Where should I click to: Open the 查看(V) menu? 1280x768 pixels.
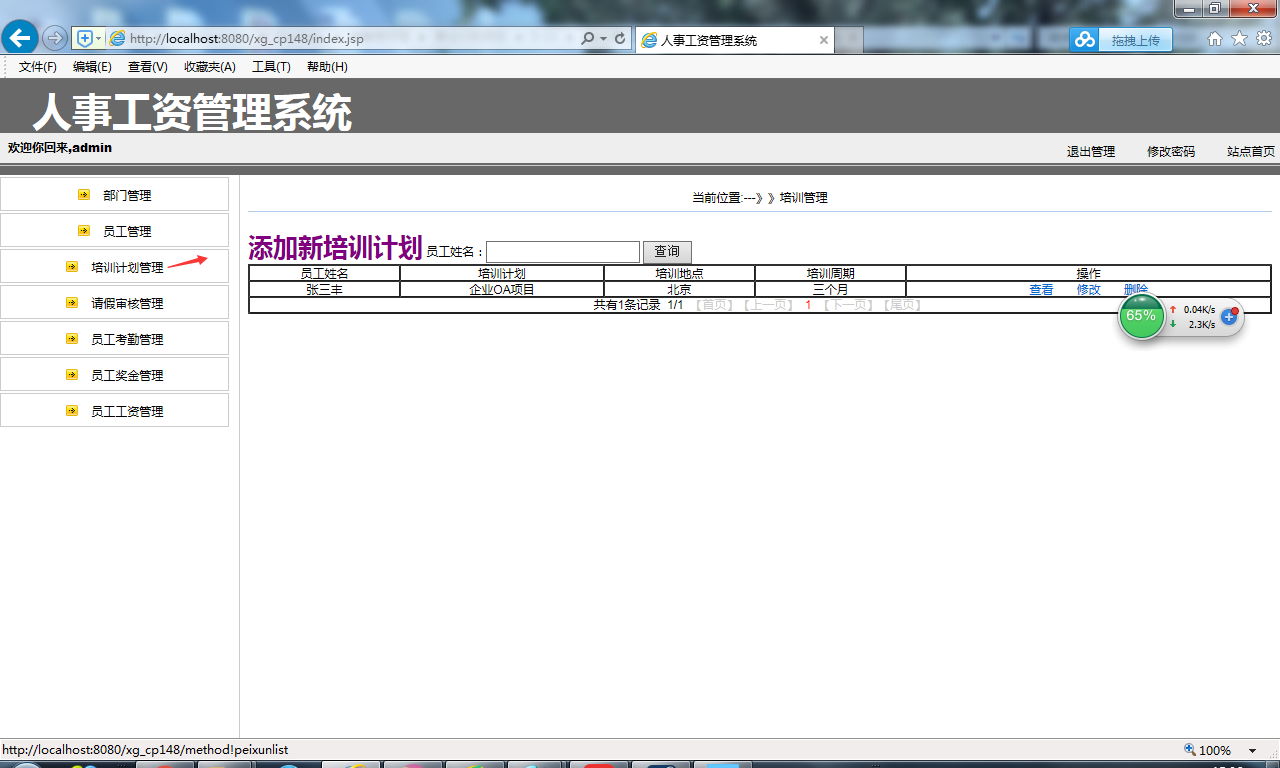[147, 67]
